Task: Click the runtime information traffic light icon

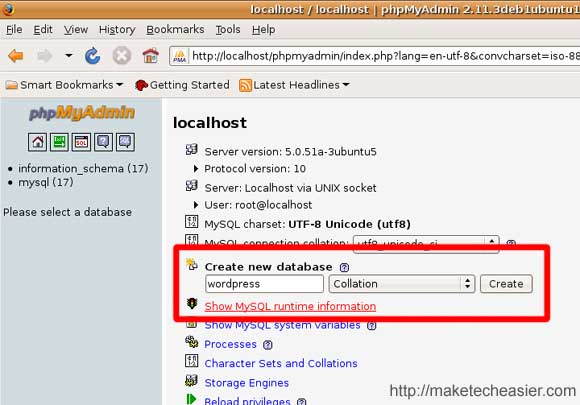Action: click(192, 304)
